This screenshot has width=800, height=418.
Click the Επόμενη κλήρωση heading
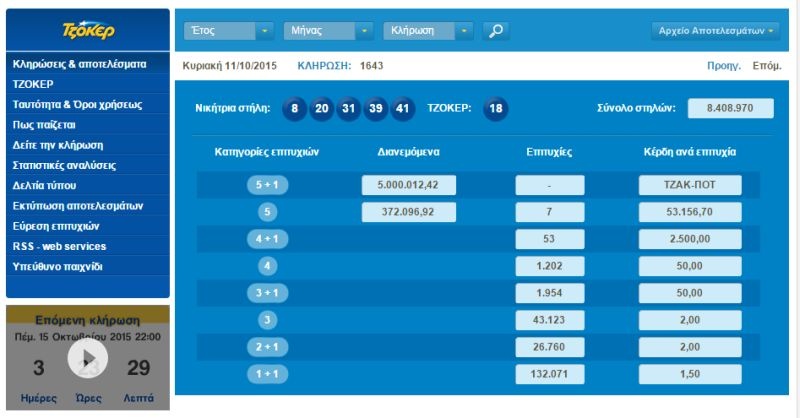coord(88,321)
